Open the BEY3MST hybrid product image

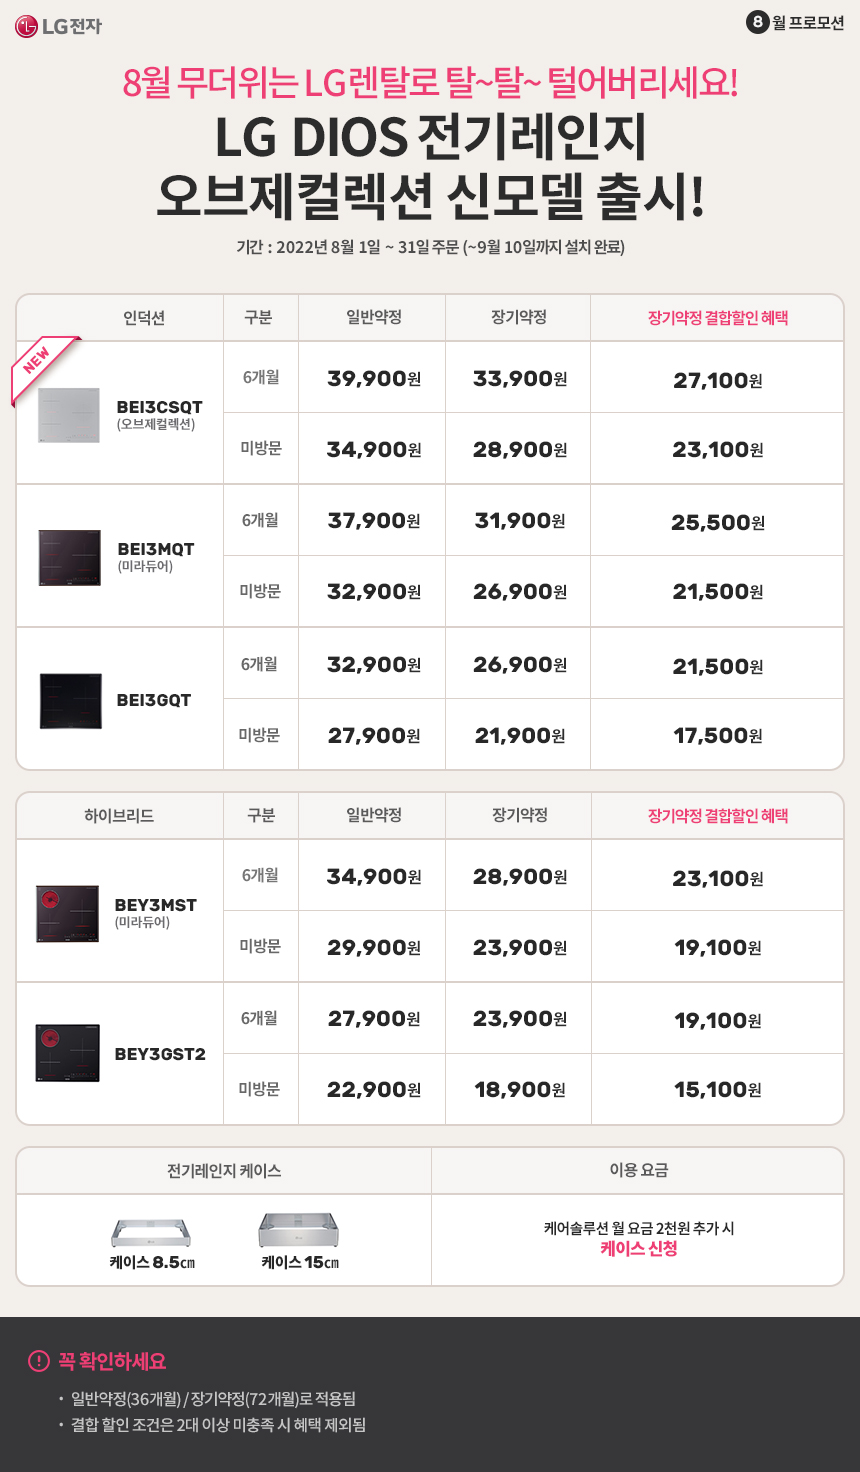click(x=68, y=913)
